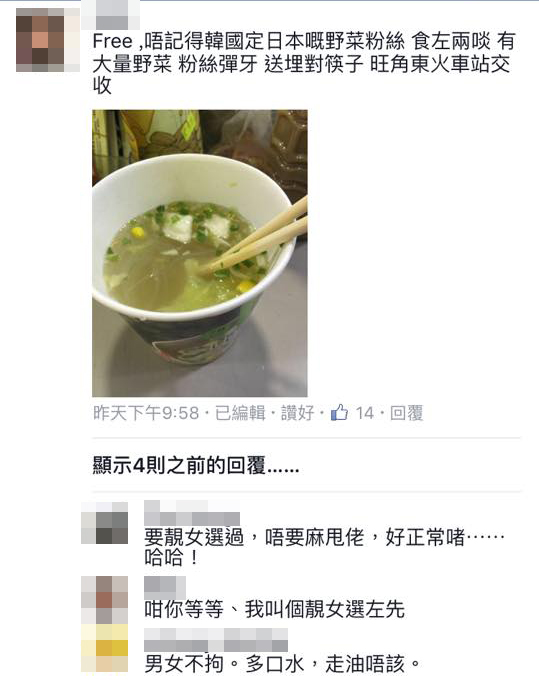Click commenter name above 要靚女選過 reply
Image resolution: width=539 pixels, height=680 pixels.
192,513
